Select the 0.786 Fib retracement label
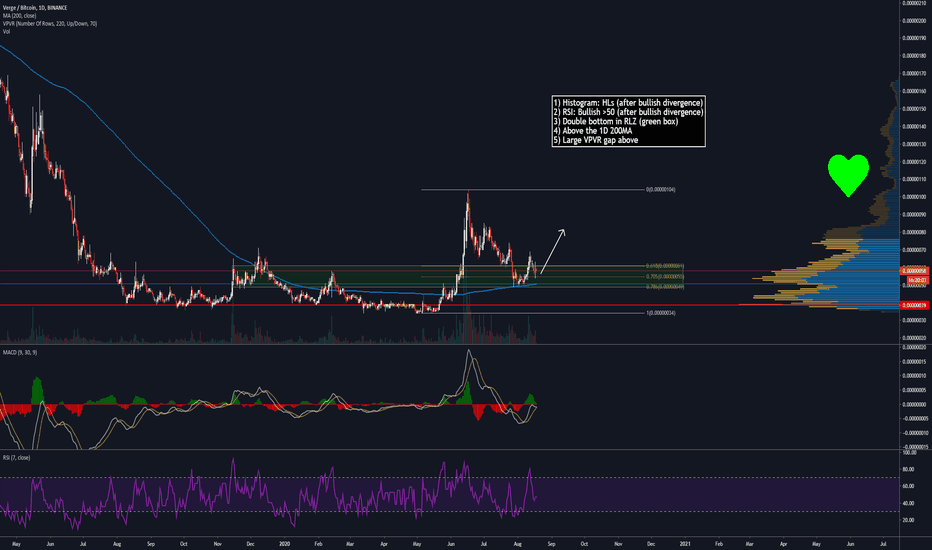This screenshot has width=932, height=550. (665, 287)
